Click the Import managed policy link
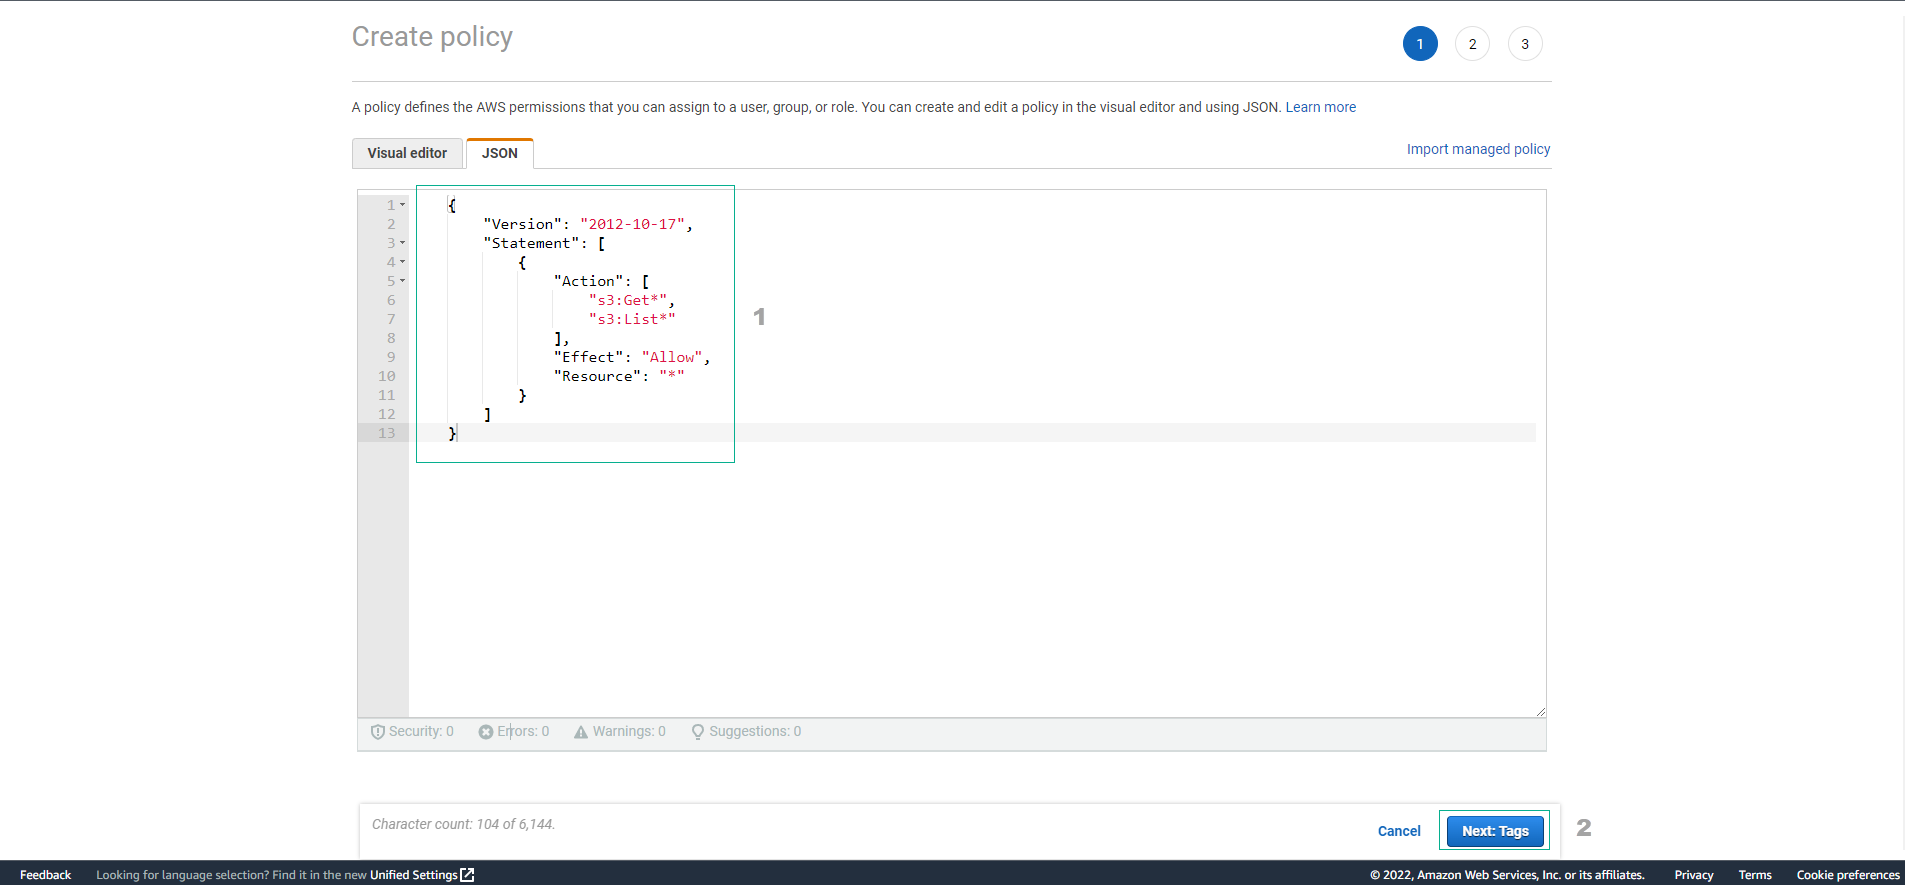 click(1478, 149)
